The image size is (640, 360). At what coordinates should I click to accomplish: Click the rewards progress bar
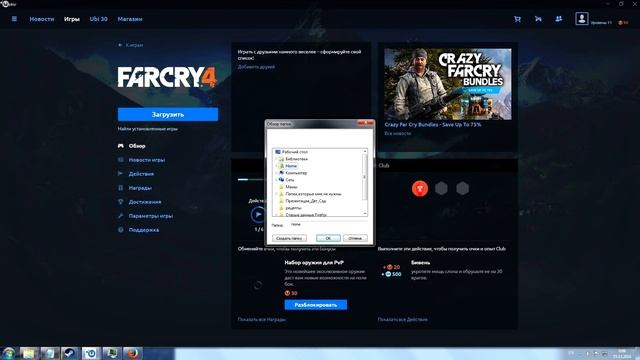(x=251, y=180)
